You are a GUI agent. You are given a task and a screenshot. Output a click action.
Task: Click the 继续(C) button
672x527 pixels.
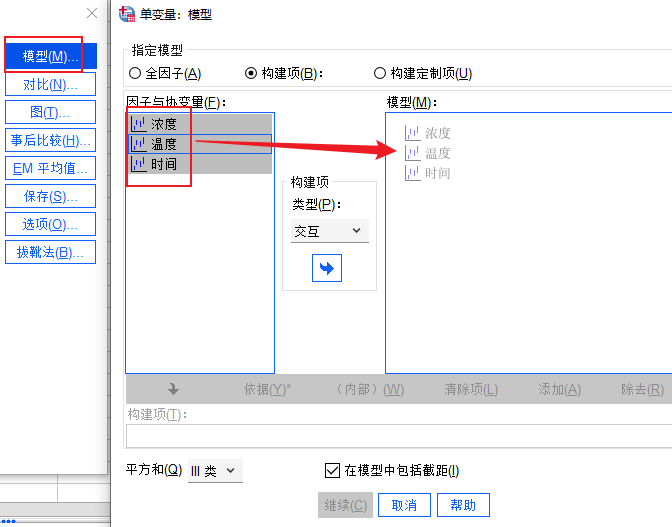(345, 505)
